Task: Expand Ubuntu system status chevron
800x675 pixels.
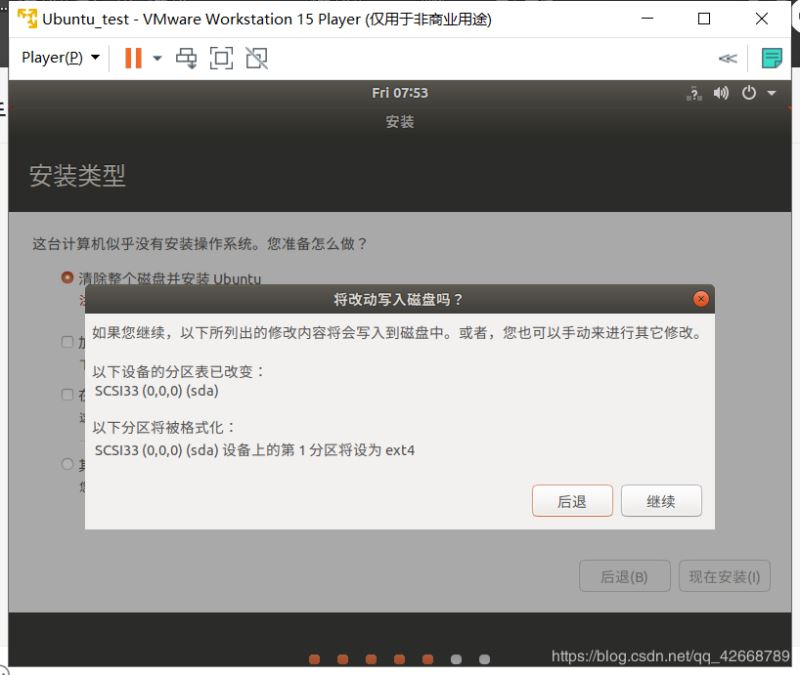Action: [x=769, y=92]
